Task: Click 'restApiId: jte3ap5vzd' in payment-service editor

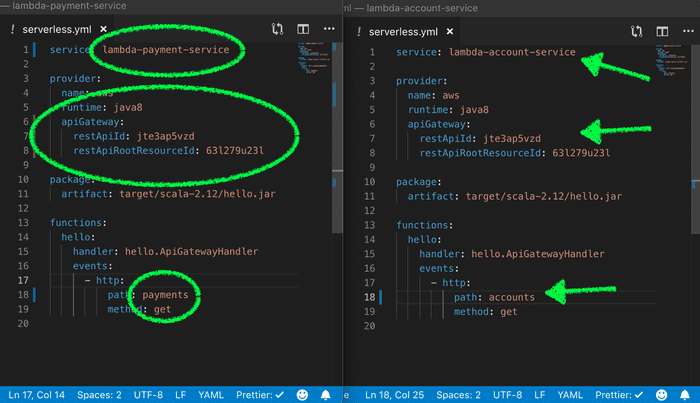Action: [133, 136]
